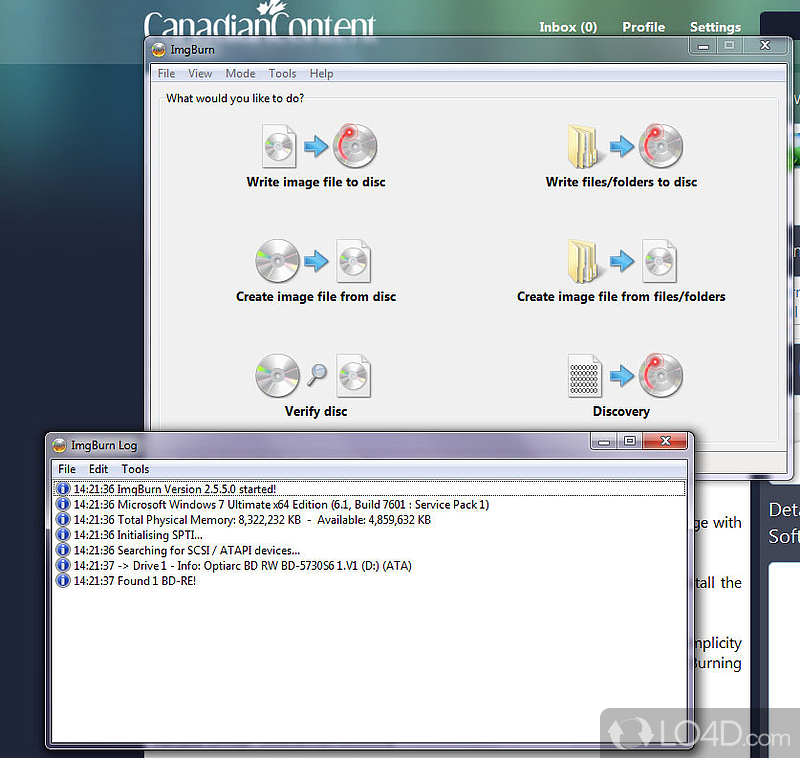The width and height of the screenshot is (800, 758).
Task: Click the 'Discovery' text label
Action: point(621,412)
